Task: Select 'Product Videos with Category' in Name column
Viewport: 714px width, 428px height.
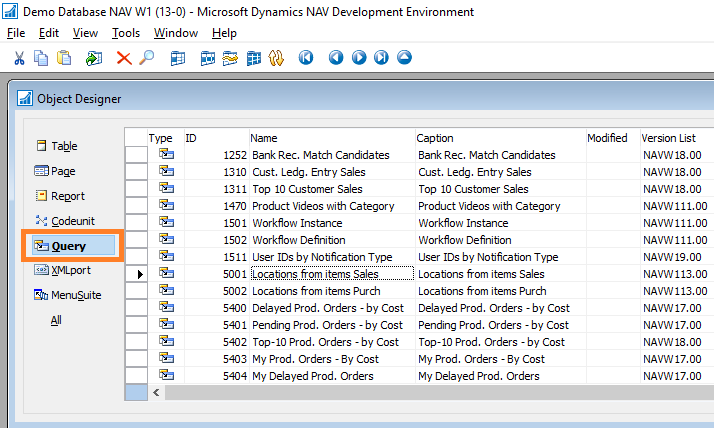Action: tap(323, 206)
